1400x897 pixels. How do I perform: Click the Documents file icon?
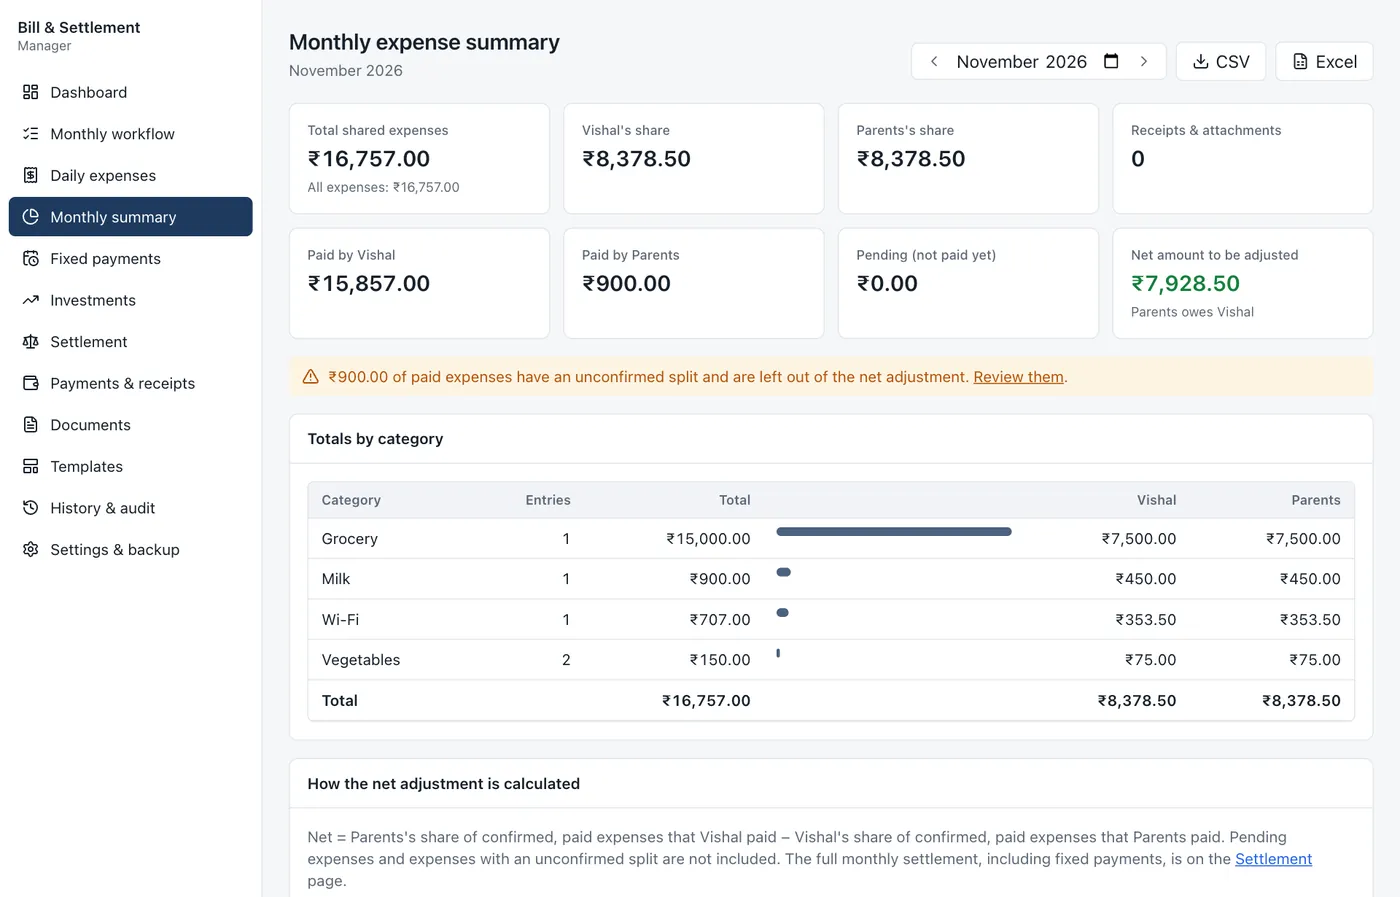click(31, 425)
